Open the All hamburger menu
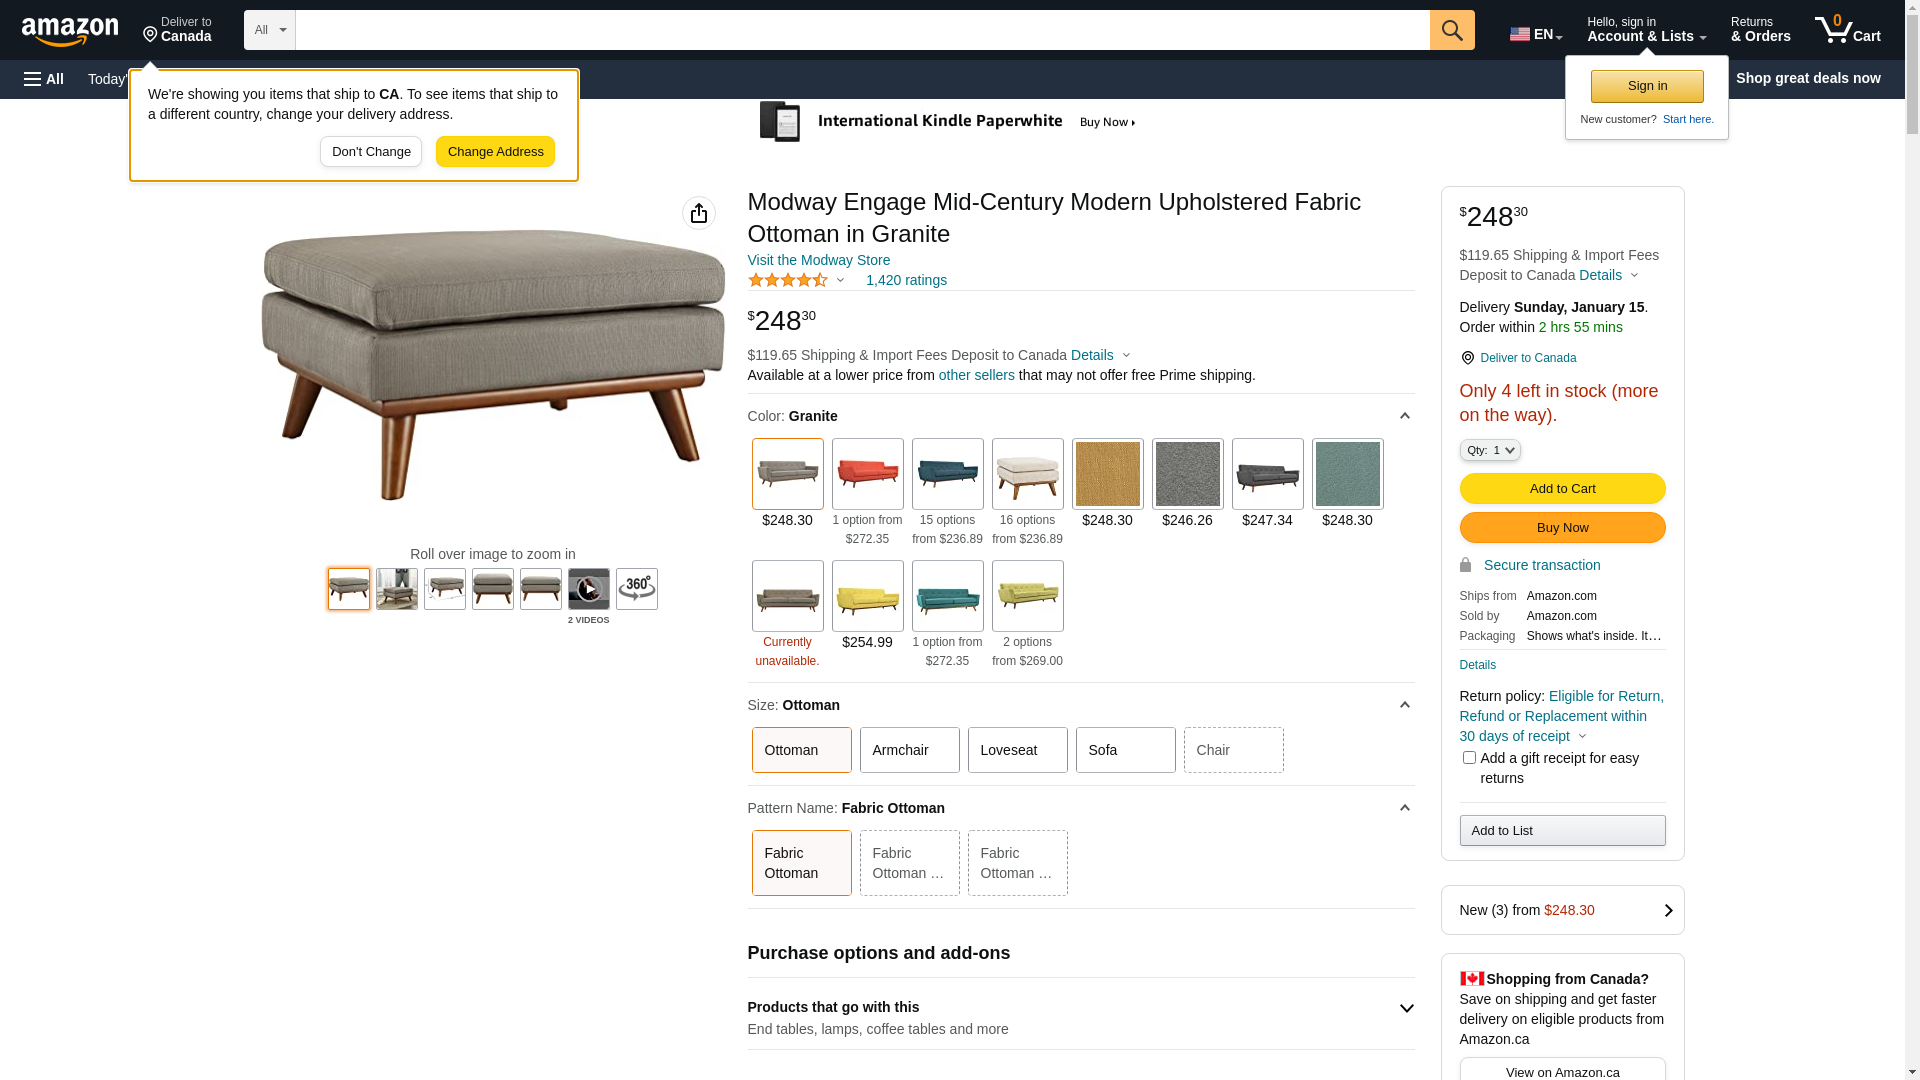The image size is (1920, 1080). pyautogui.click(x=44, y=79)
